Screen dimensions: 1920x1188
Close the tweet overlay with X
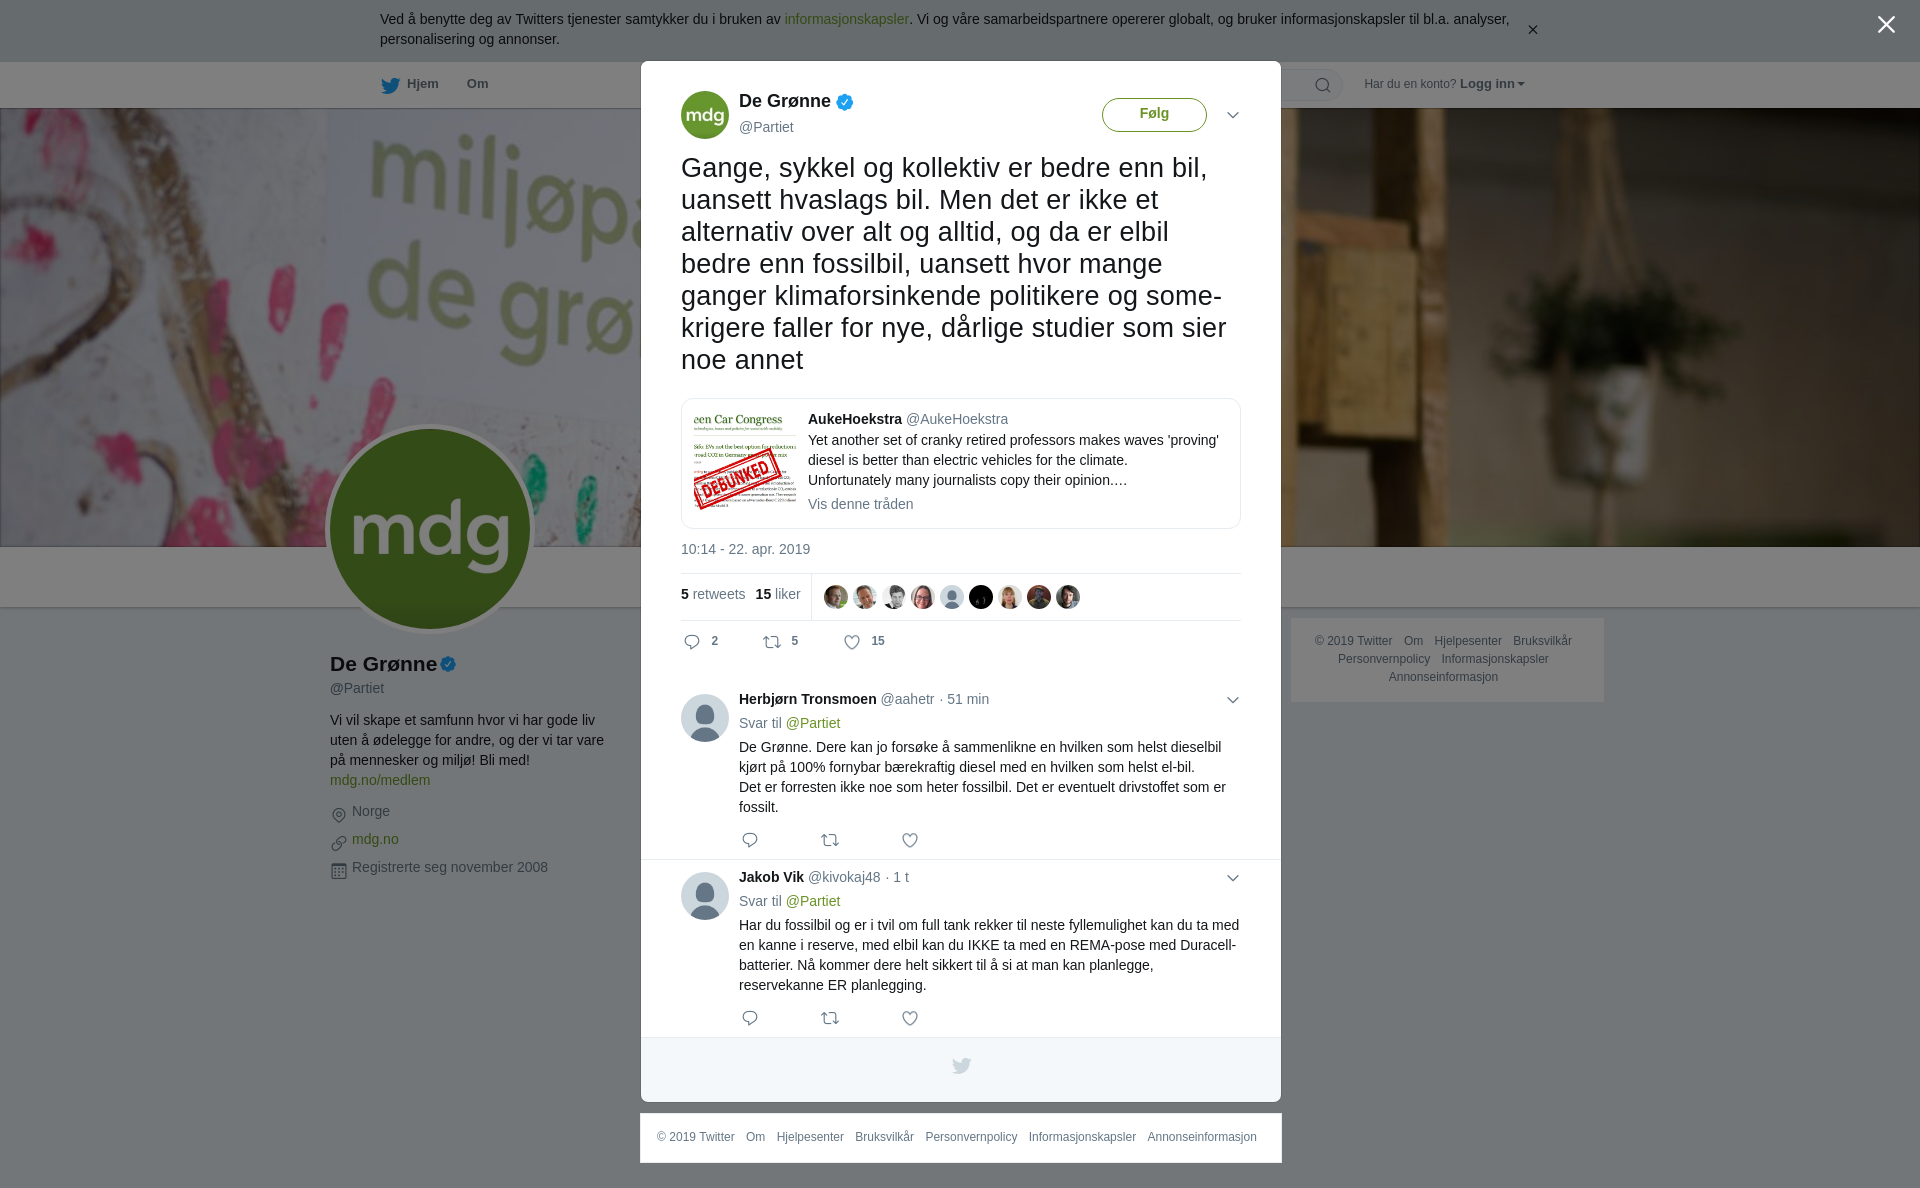click(x=1886, y=25)
